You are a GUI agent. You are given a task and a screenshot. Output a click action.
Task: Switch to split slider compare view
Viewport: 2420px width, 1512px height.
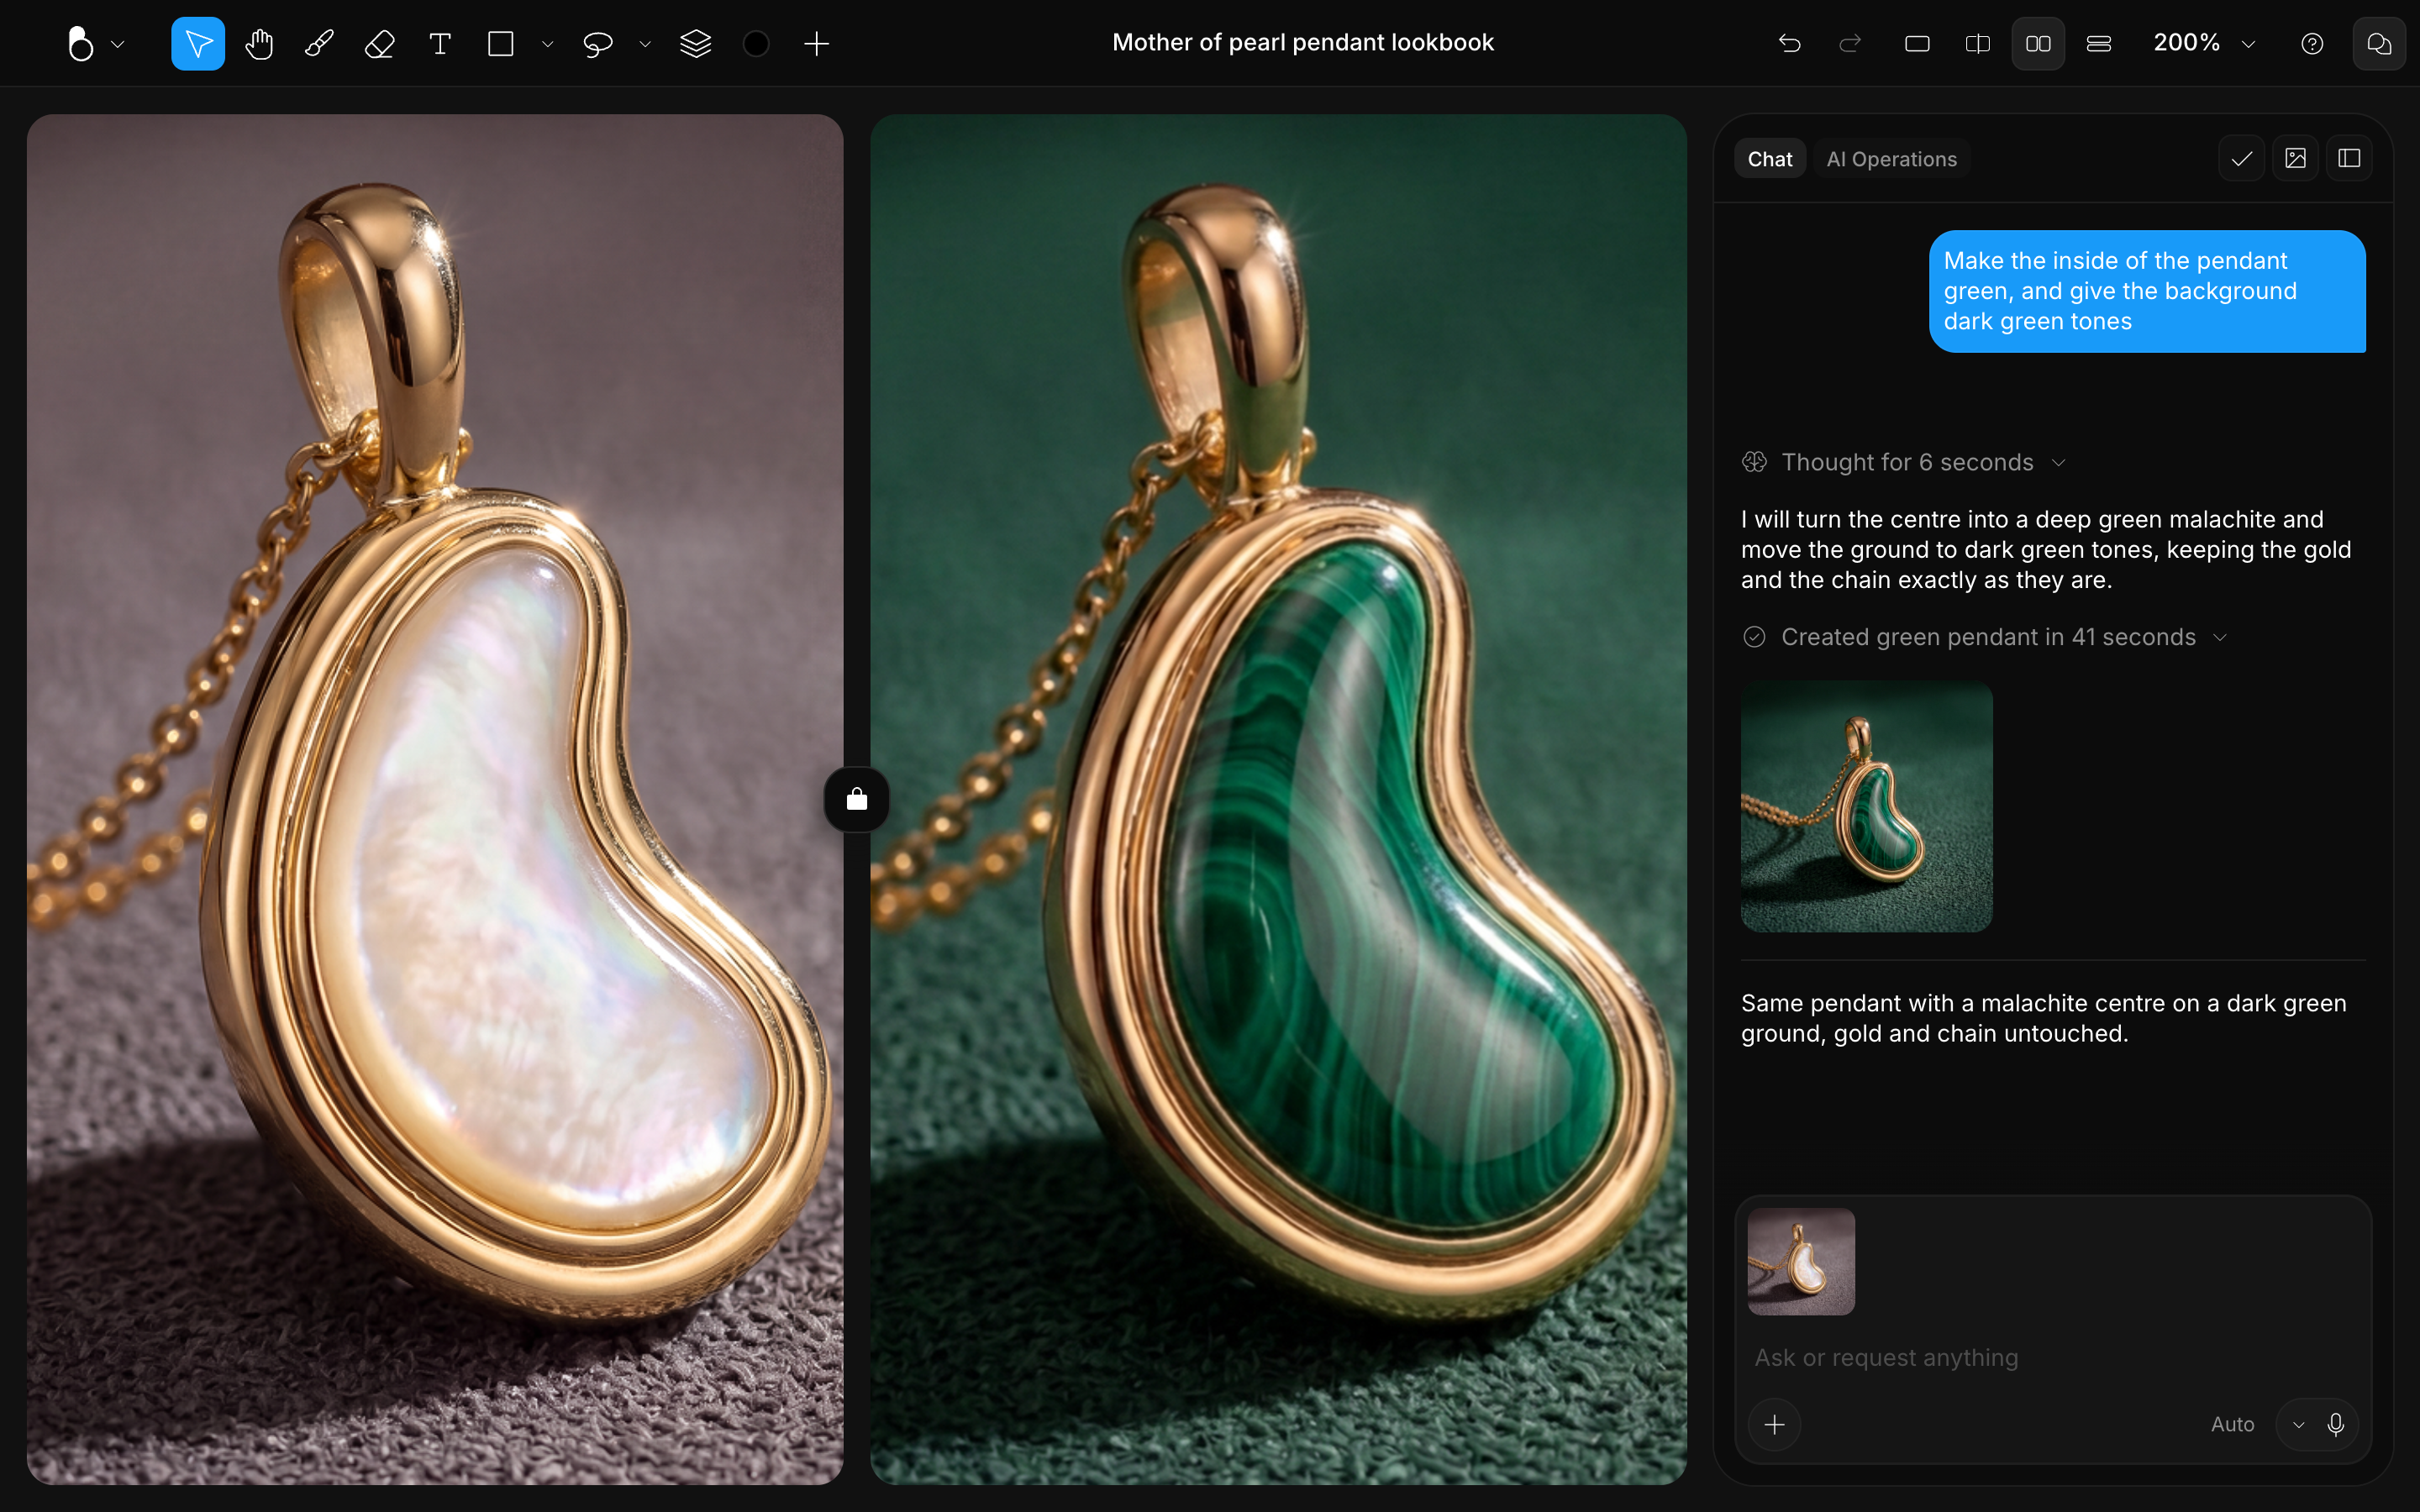(x=1978, y=44)
